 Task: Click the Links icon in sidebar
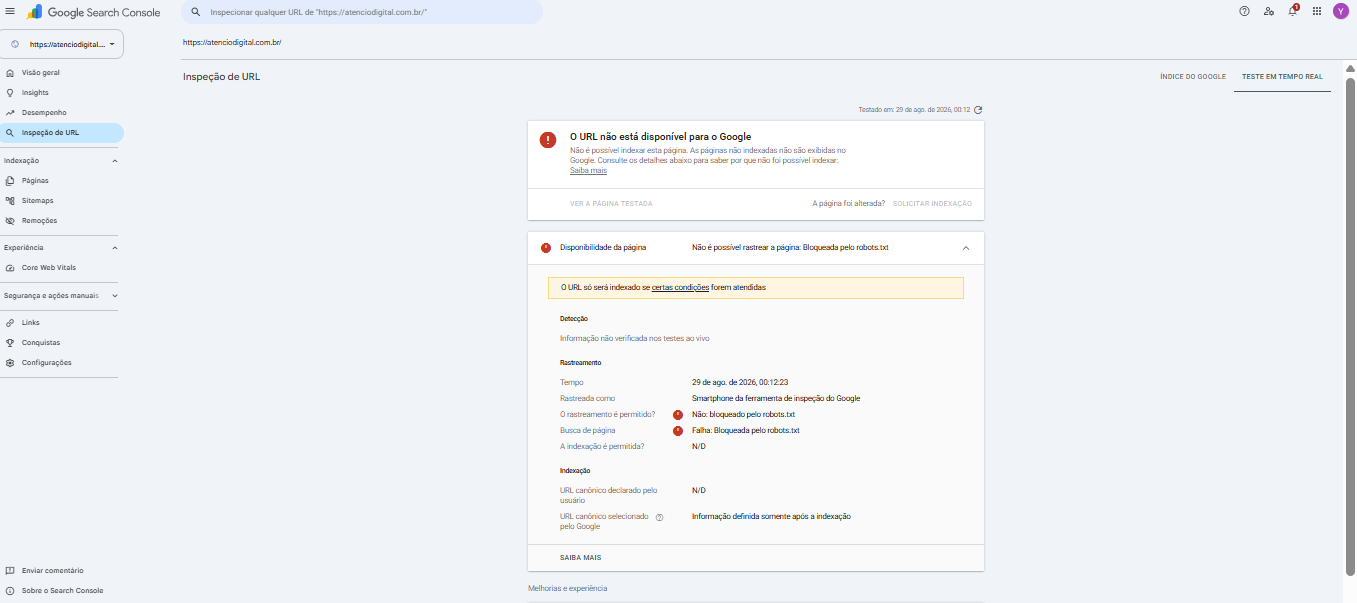click(10, 323)
